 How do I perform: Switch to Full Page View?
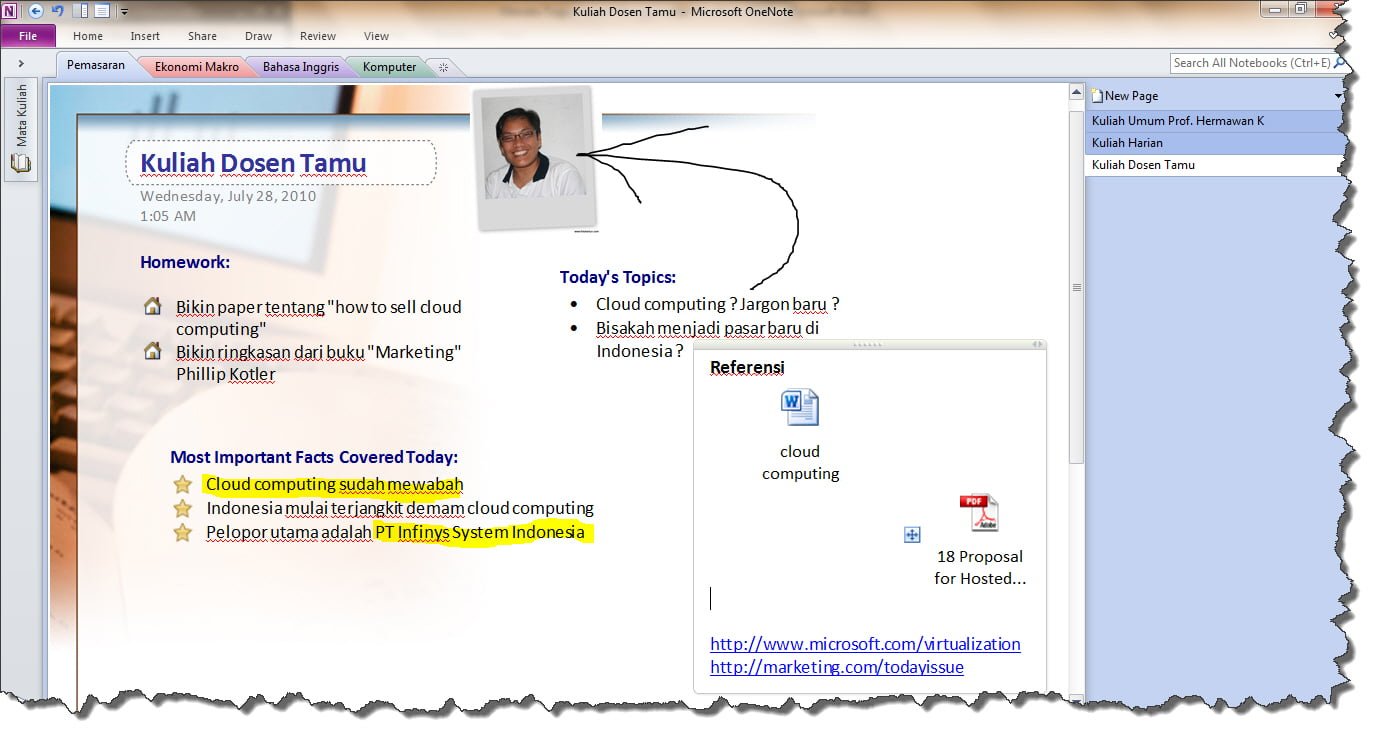click(x=102, y=11)
